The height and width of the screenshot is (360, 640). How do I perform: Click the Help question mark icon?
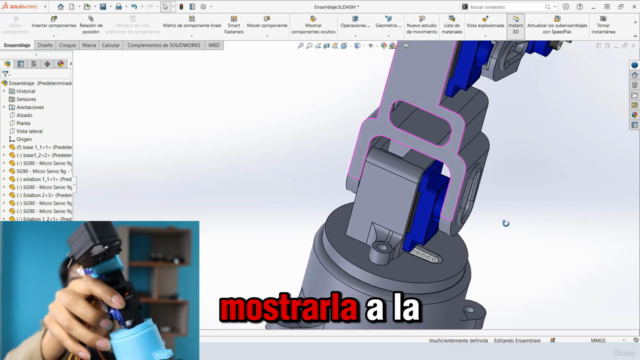coord(579,7)
